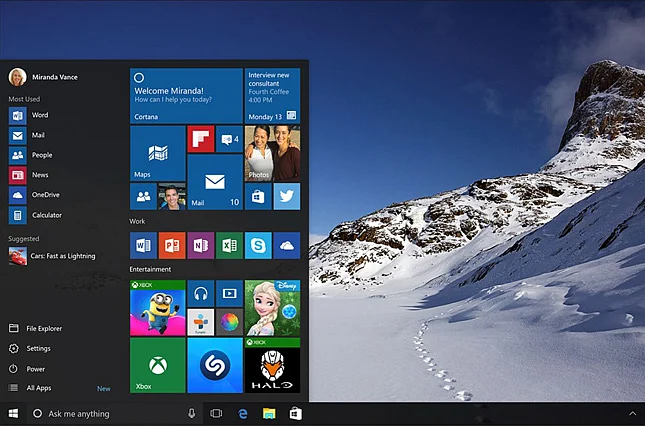
Task: Open the Xbox tile
Action: [x=158, y=366]
